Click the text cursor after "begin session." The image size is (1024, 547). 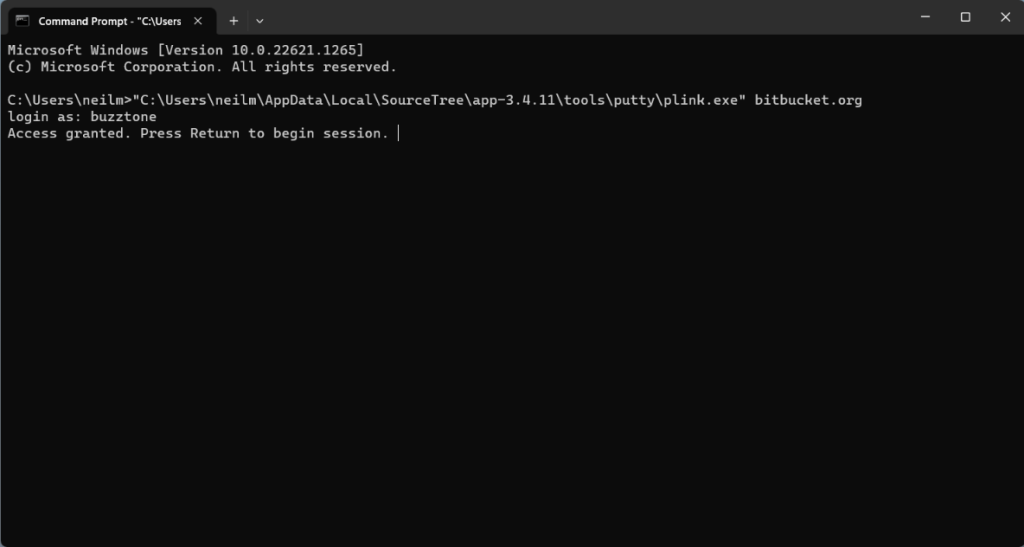point(398,133)
